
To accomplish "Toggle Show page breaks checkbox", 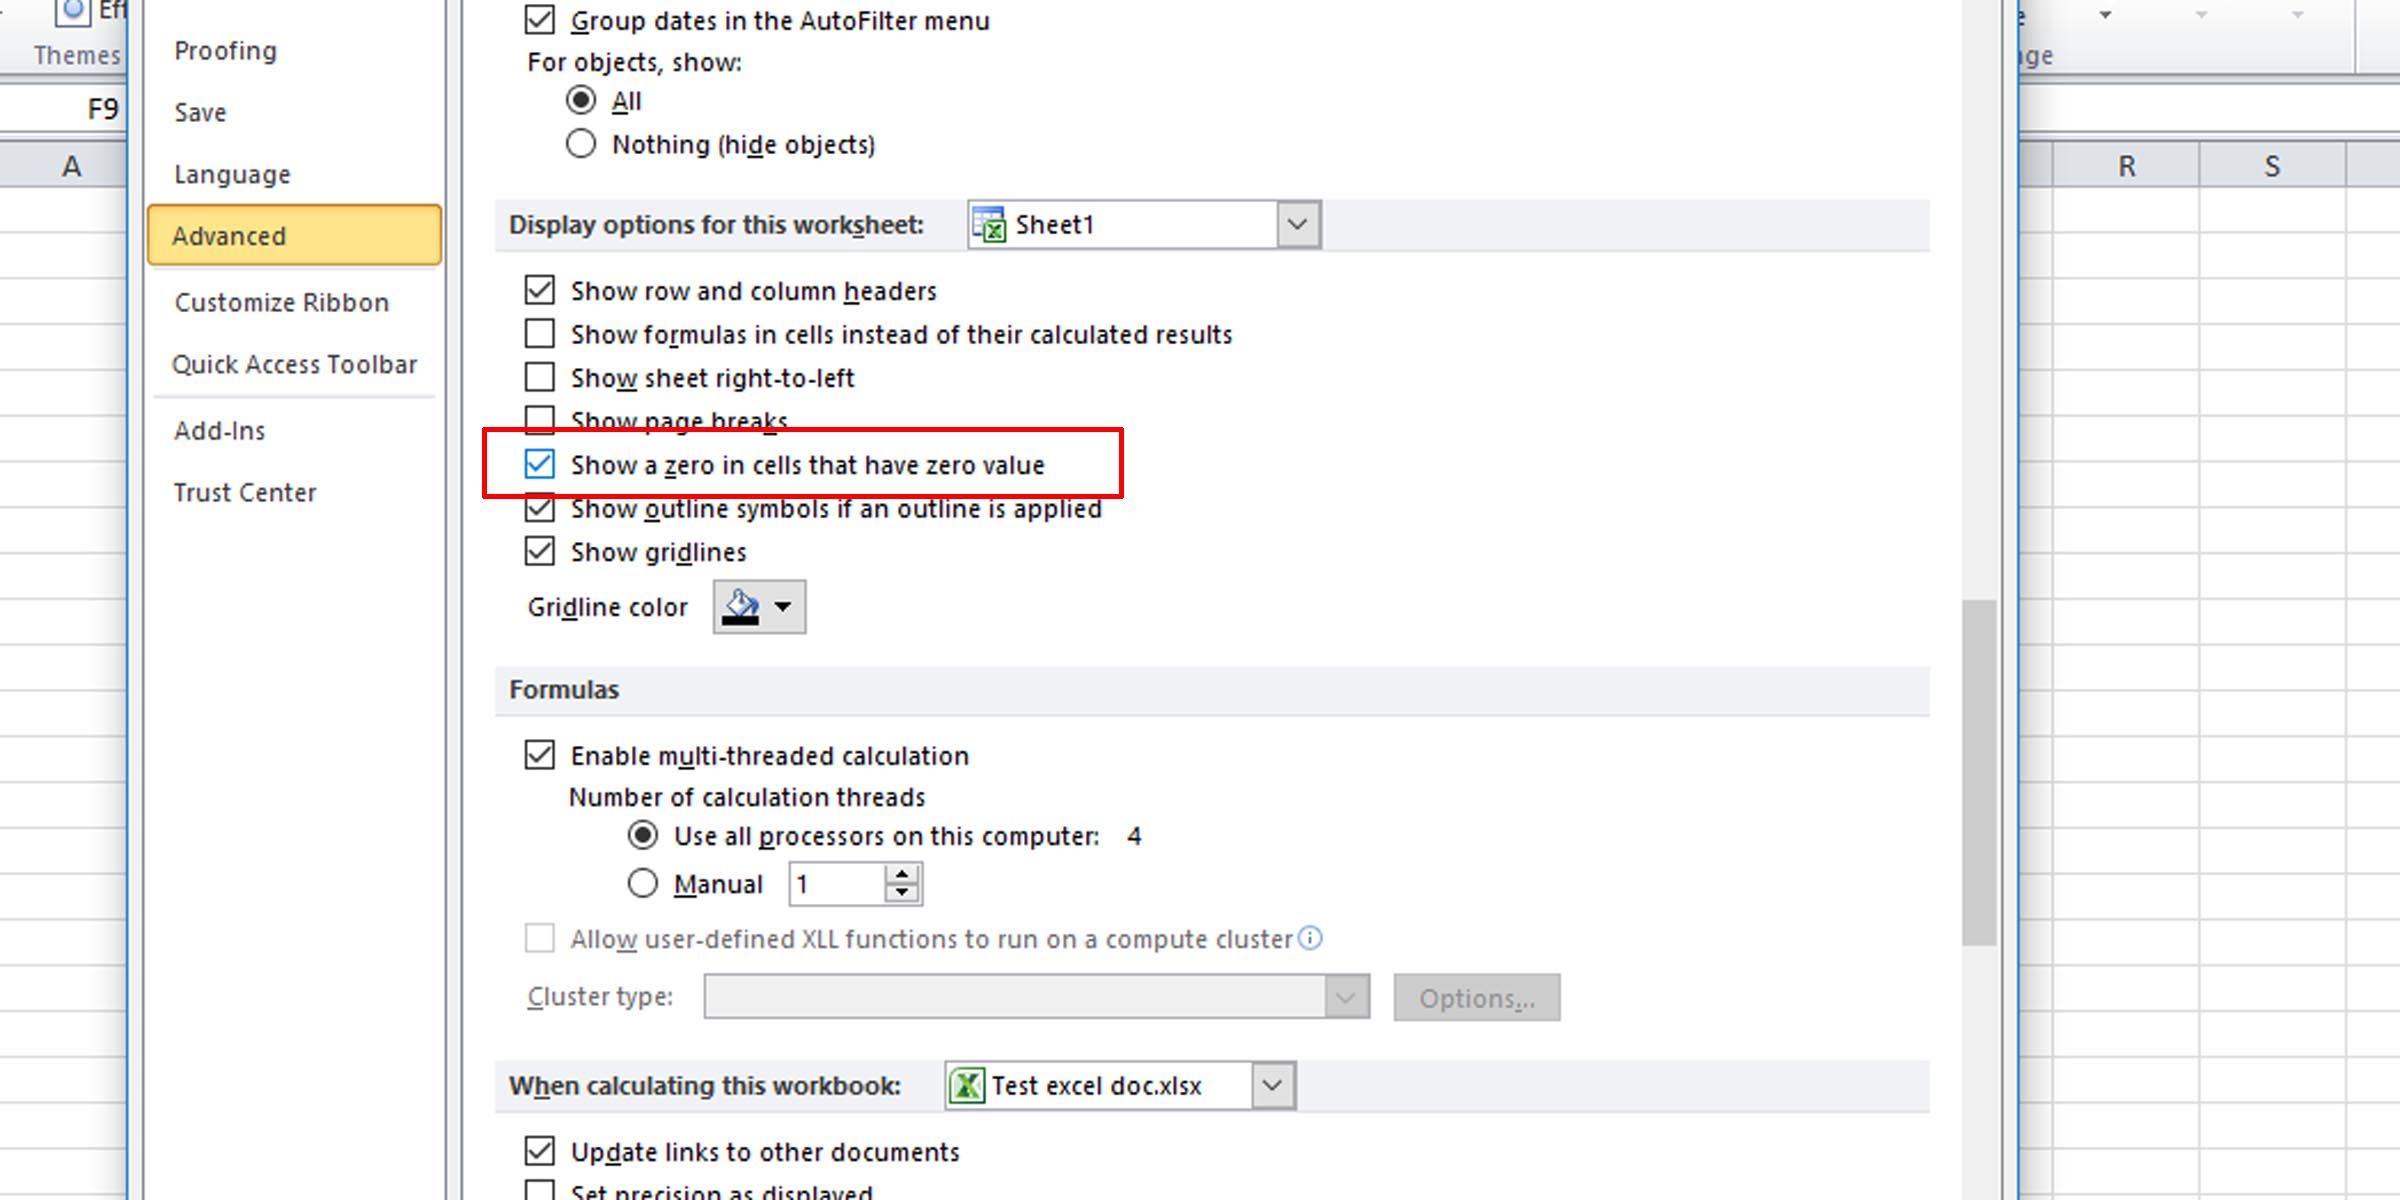I will coord(543,419).
